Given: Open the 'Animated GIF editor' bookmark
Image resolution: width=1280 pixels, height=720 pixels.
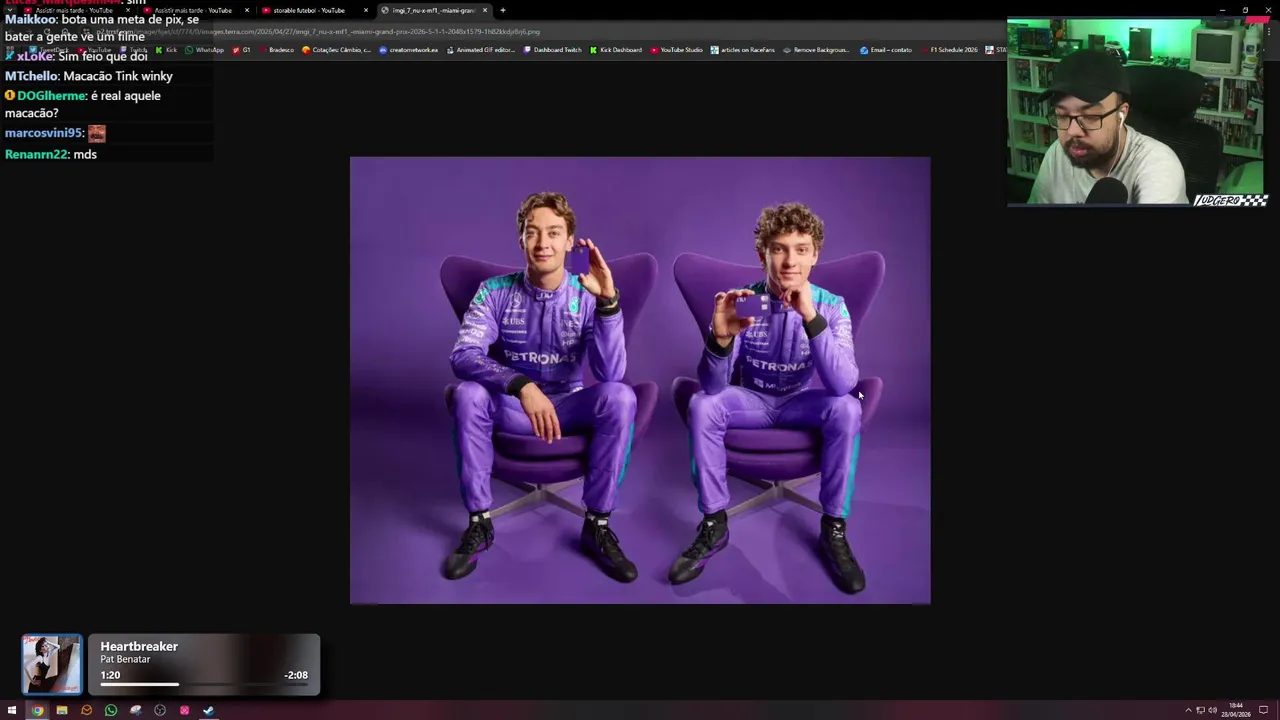Looking at the screenshot, I should pyautogui.click(x=481, y=50).
